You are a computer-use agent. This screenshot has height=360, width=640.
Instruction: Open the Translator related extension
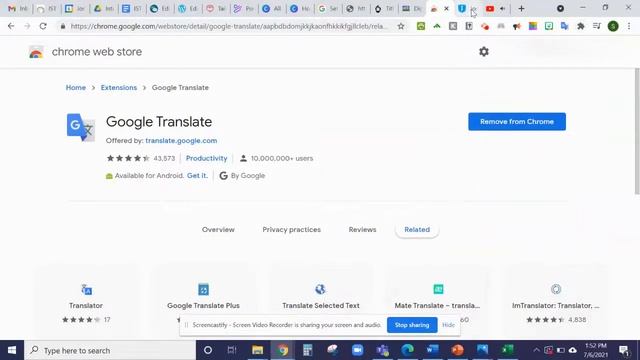click(x=86, y=303)
